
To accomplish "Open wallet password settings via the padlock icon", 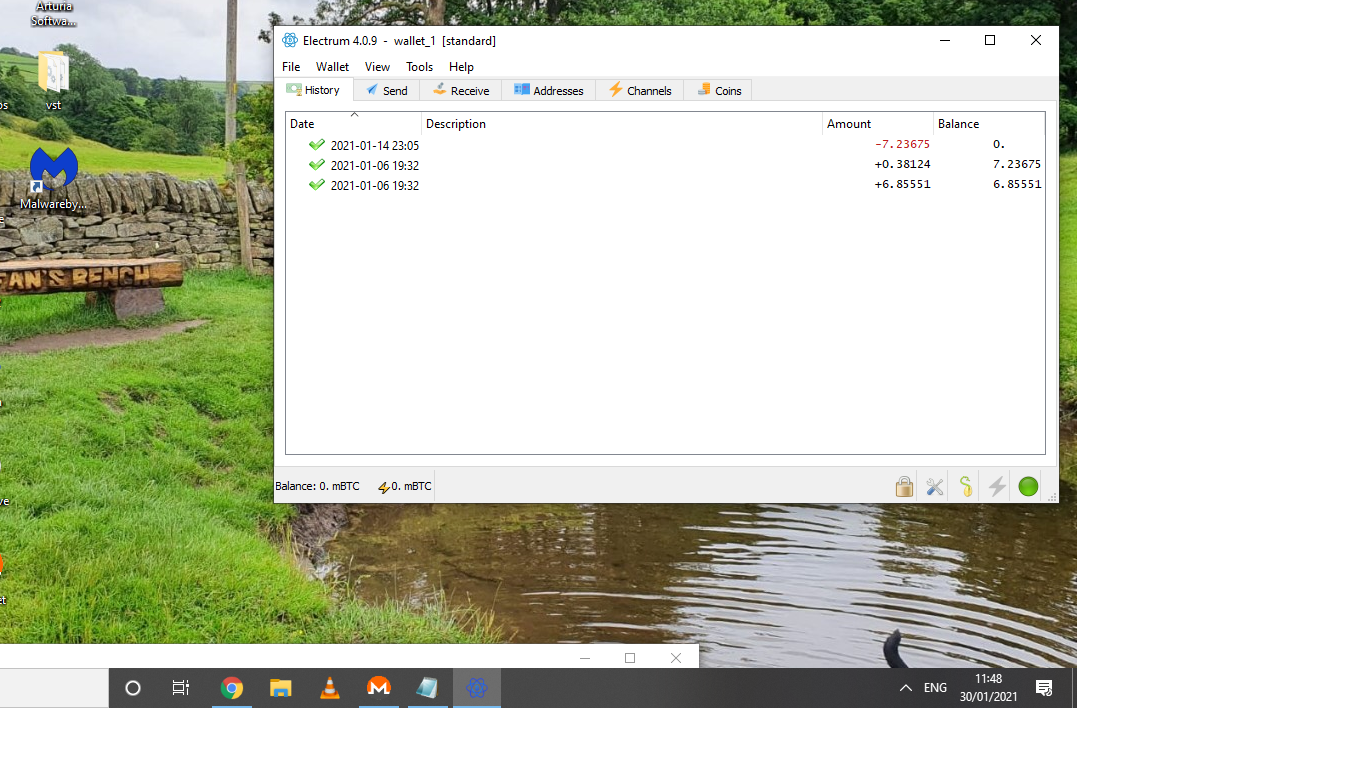I will click(x=903, y=486).
